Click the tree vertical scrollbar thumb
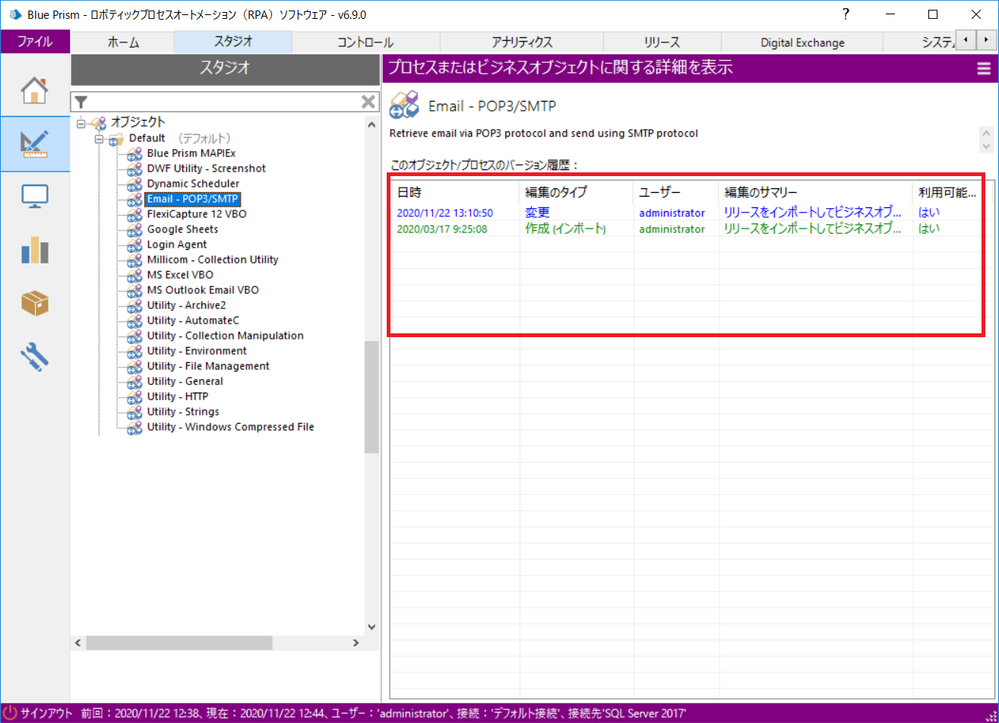Viewport: 999px width, 723px height. 371,397
